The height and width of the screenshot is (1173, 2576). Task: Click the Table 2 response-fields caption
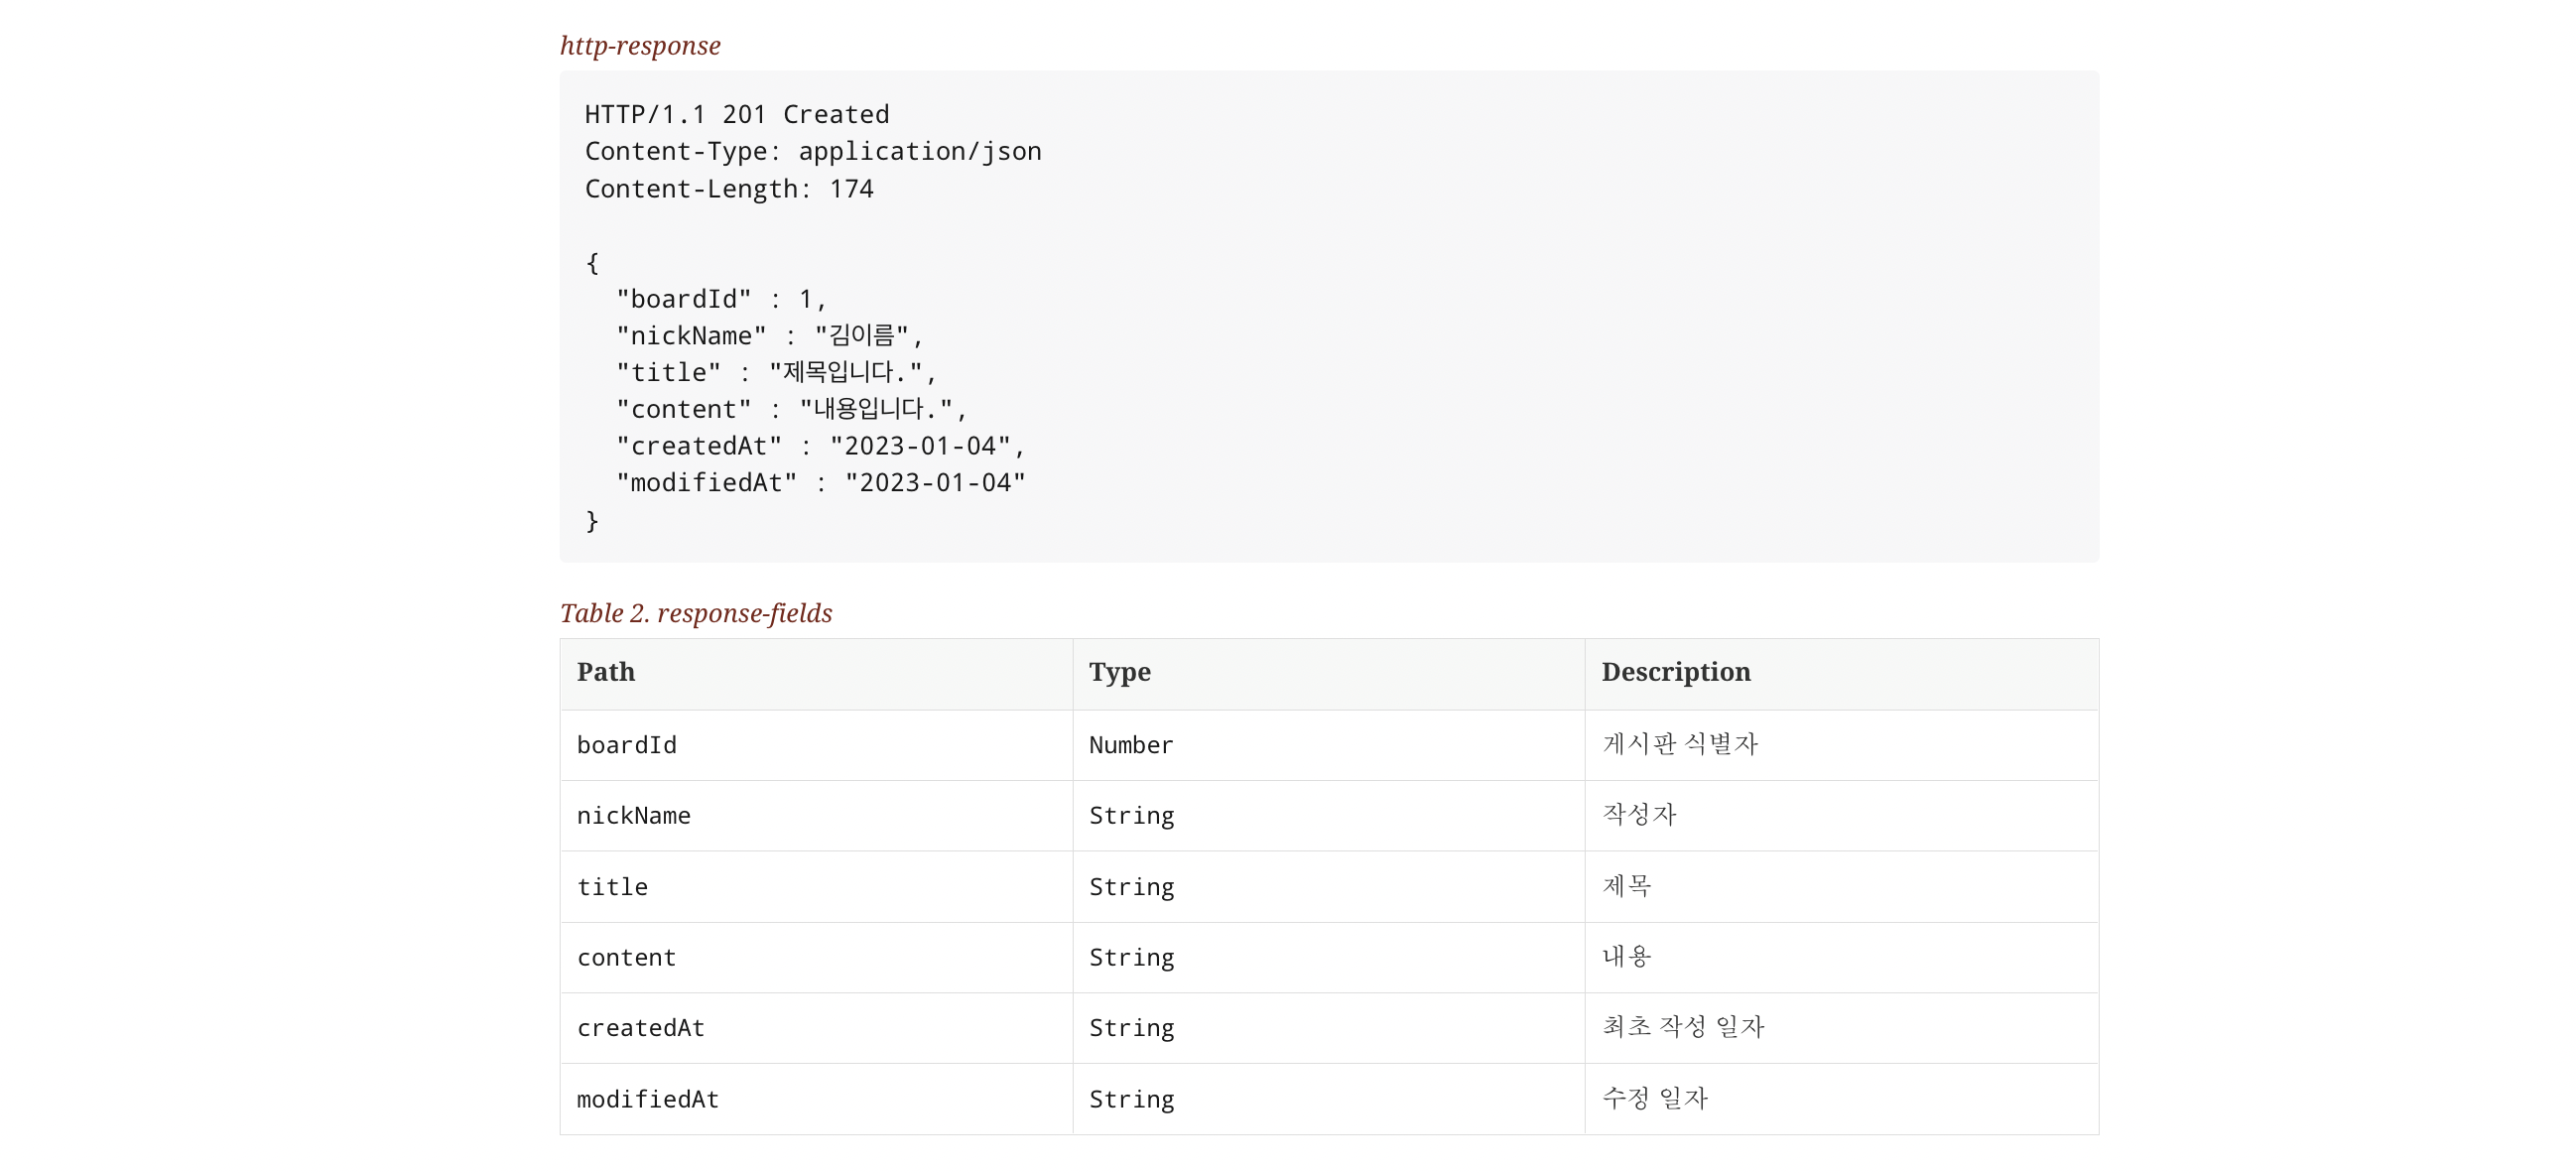[695, 613]
